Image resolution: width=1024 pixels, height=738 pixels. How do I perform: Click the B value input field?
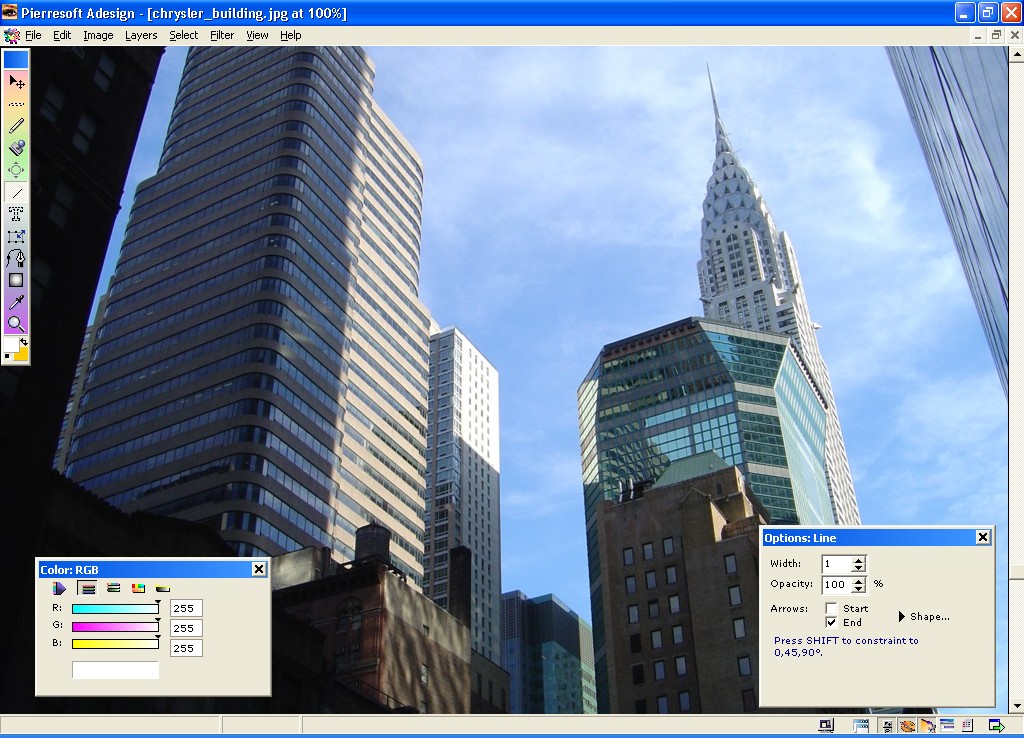(x=186, y=648)
